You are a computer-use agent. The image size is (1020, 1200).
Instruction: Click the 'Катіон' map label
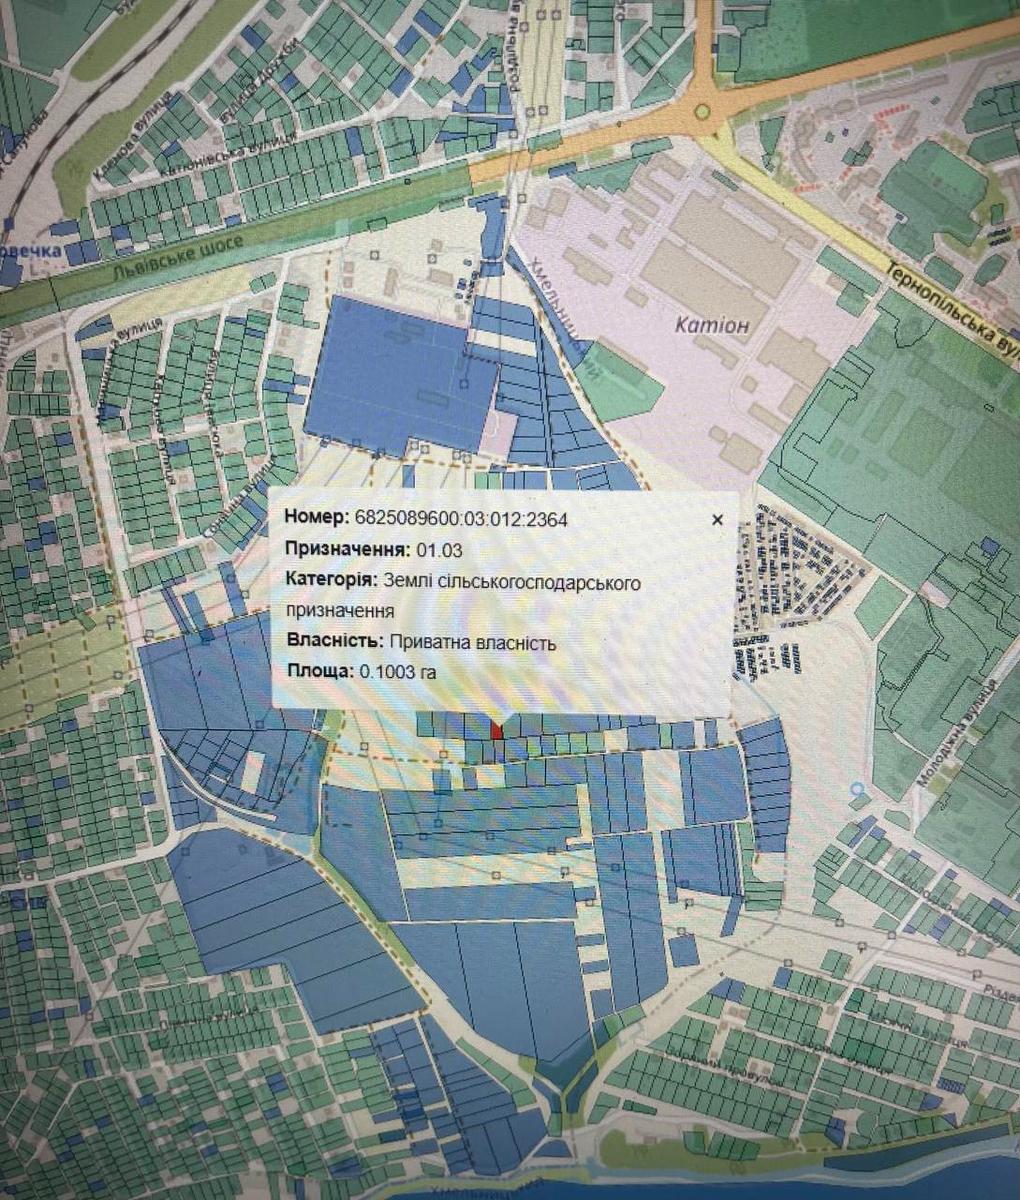[x=711, y=326]
